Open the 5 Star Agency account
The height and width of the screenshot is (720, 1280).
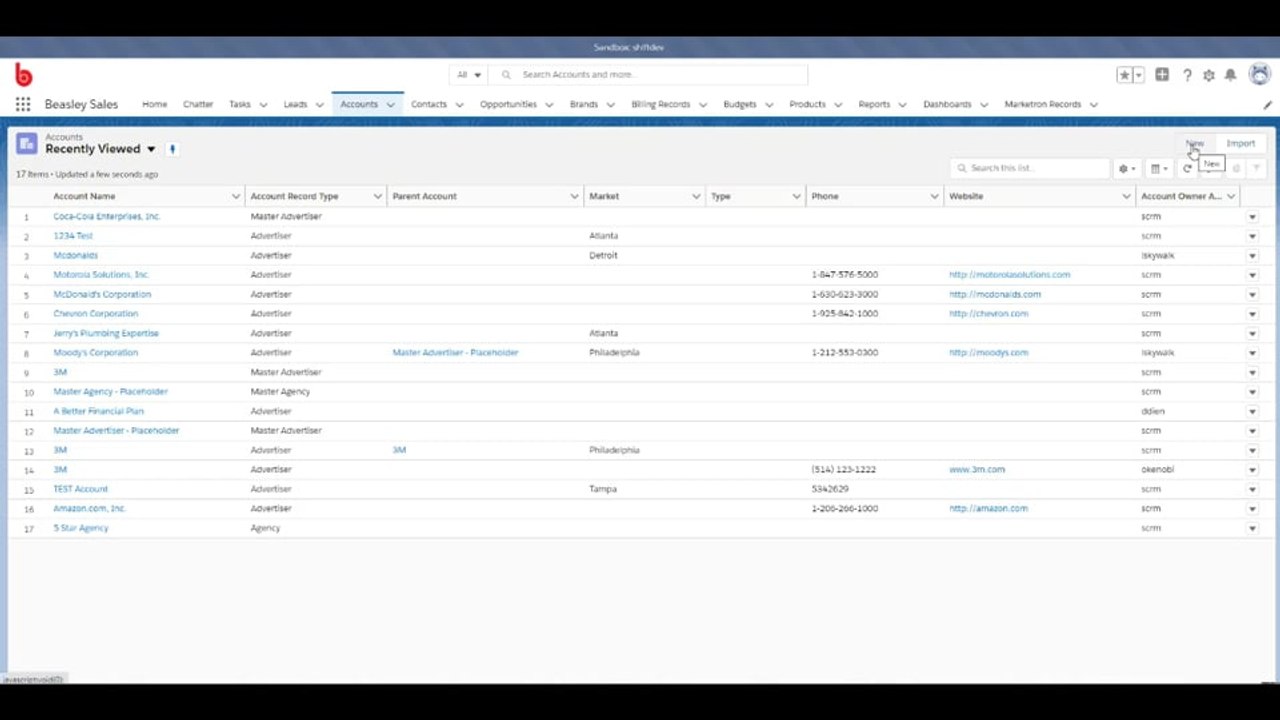(x=81, y=528)
